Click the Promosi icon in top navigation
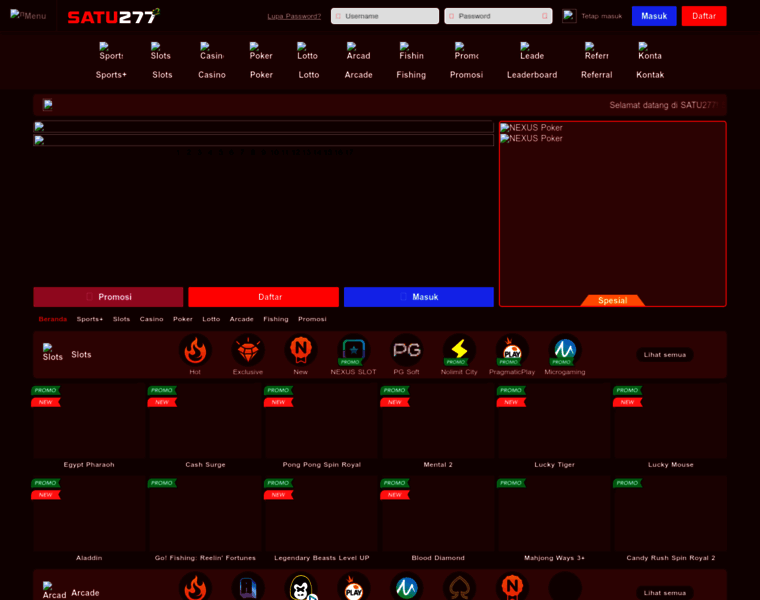The image size is (760, 600). [466, 51]
